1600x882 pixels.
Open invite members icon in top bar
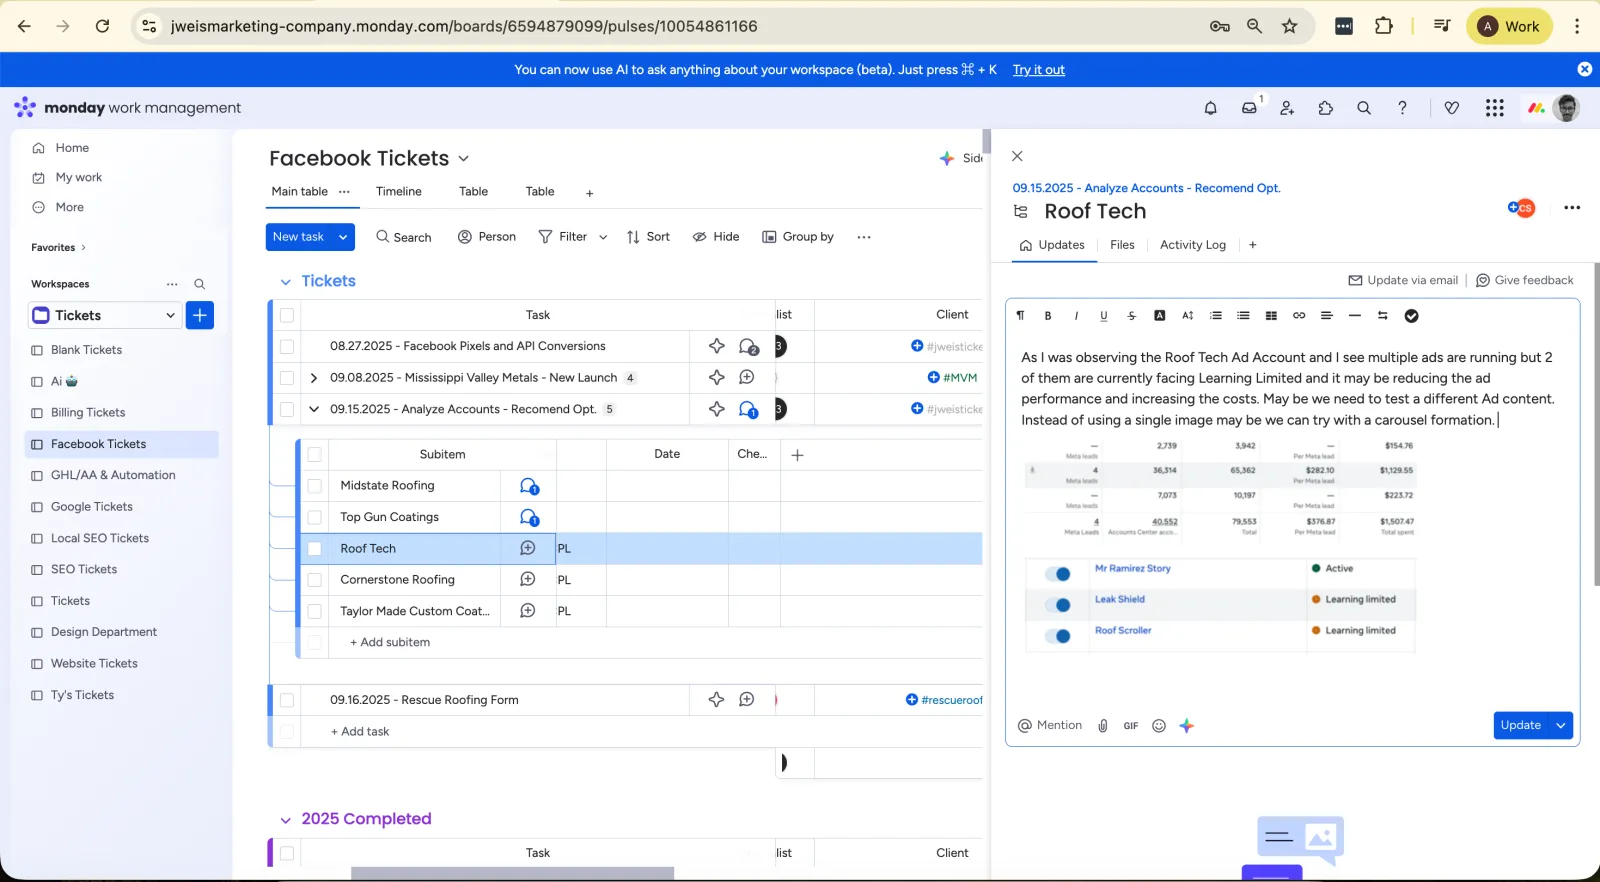point(1287,108)
